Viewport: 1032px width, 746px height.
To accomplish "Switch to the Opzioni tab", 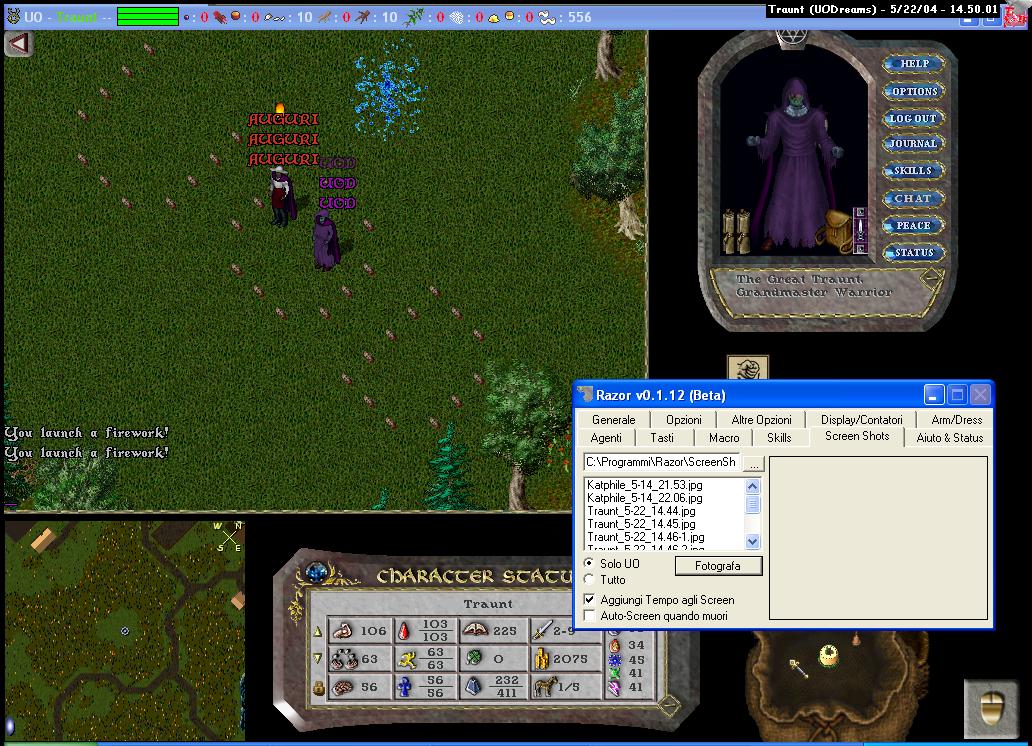I will point(684,419).
